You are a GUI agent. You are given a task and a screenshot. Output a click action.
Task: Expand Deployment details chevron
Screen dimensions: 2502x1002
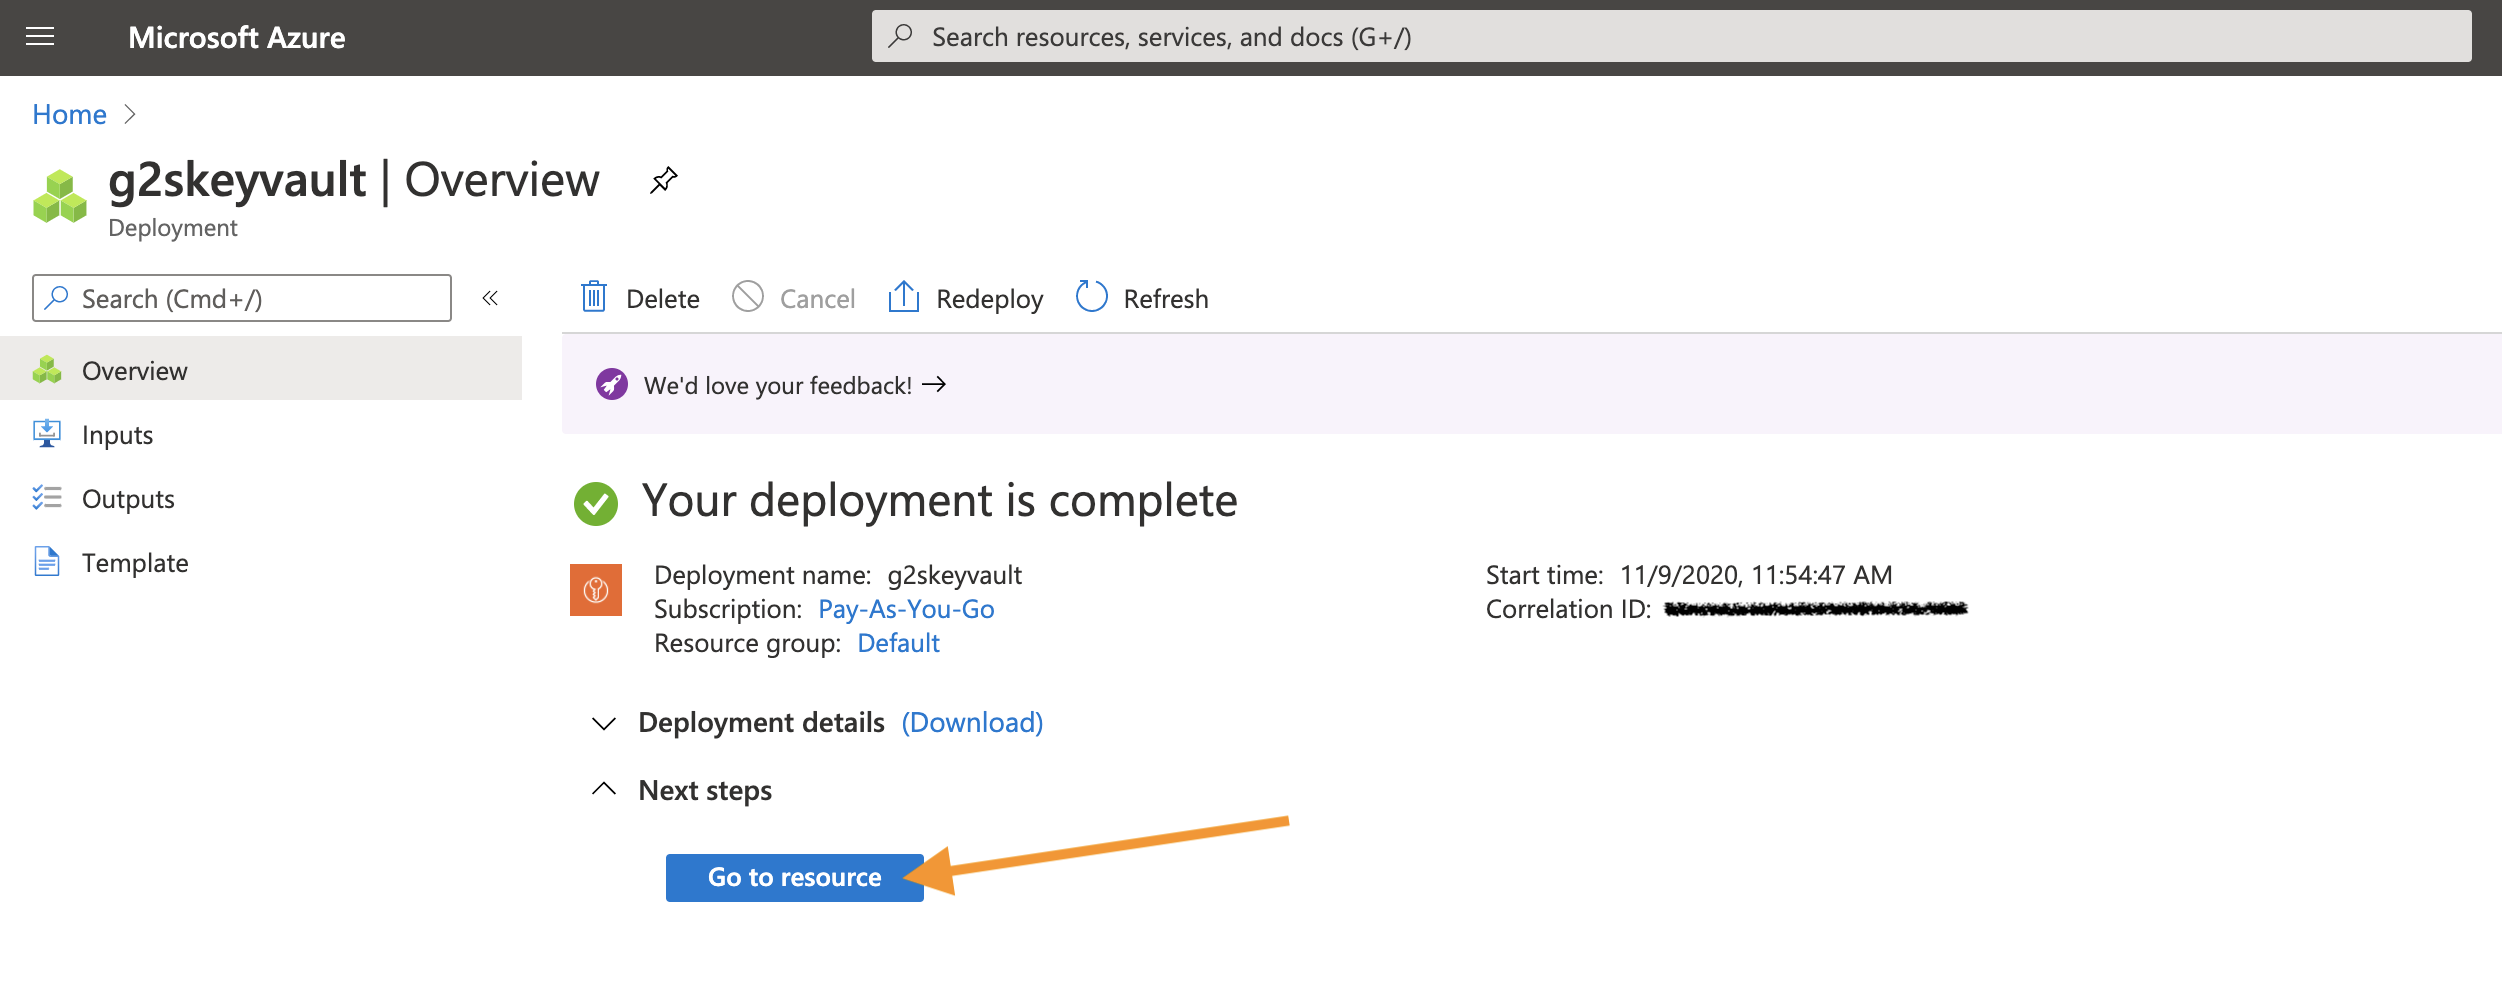(x=604, y=723)
